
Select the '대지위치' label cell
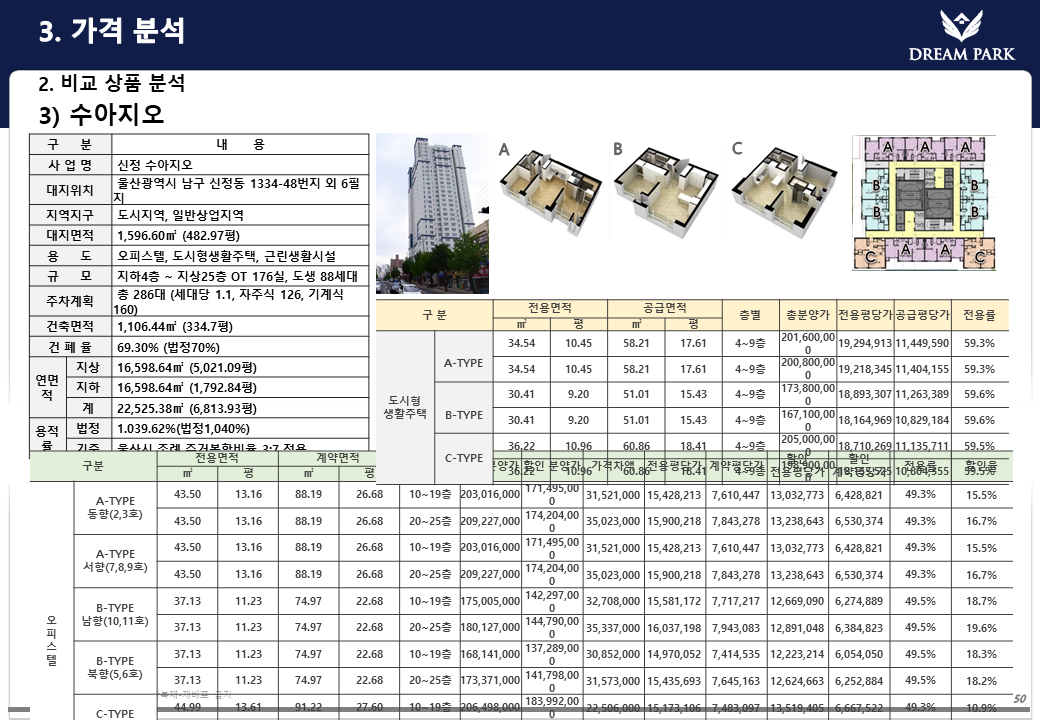(x=70, y=190)
